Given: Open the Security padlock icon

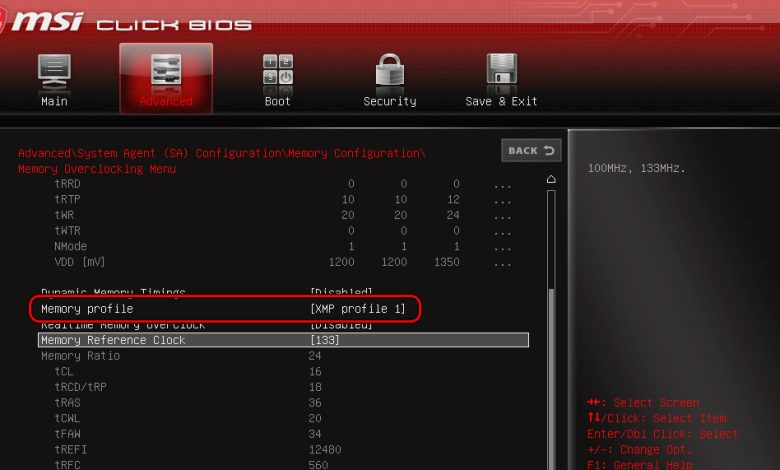Looking at the screenshot, I should 390,70.
